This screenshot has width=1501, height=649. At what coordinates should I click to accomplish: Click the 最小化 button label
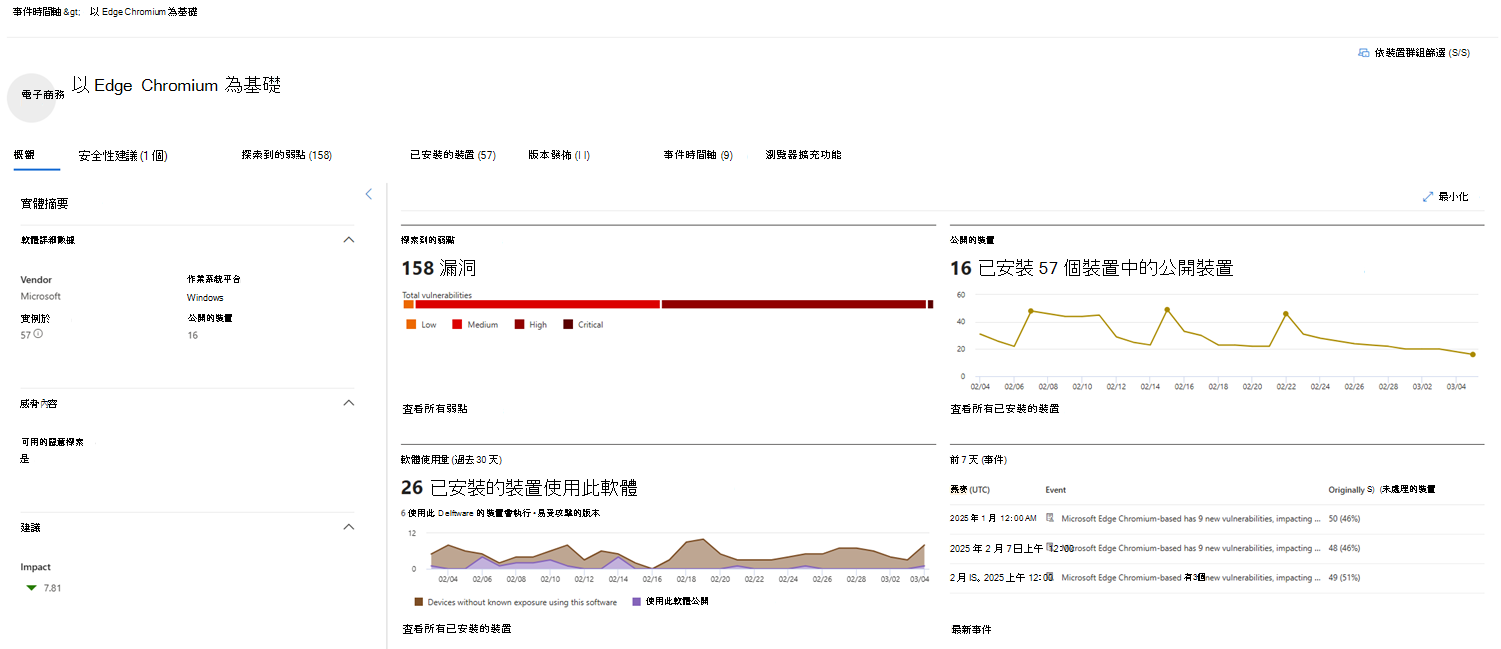pos(1453,198)
